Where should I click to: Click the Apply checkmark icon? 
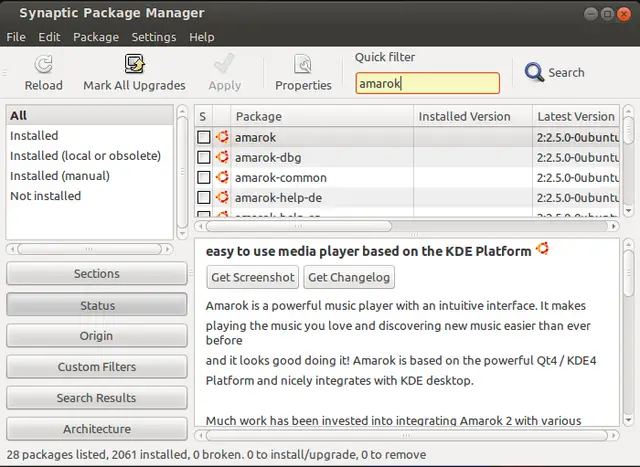224,64
